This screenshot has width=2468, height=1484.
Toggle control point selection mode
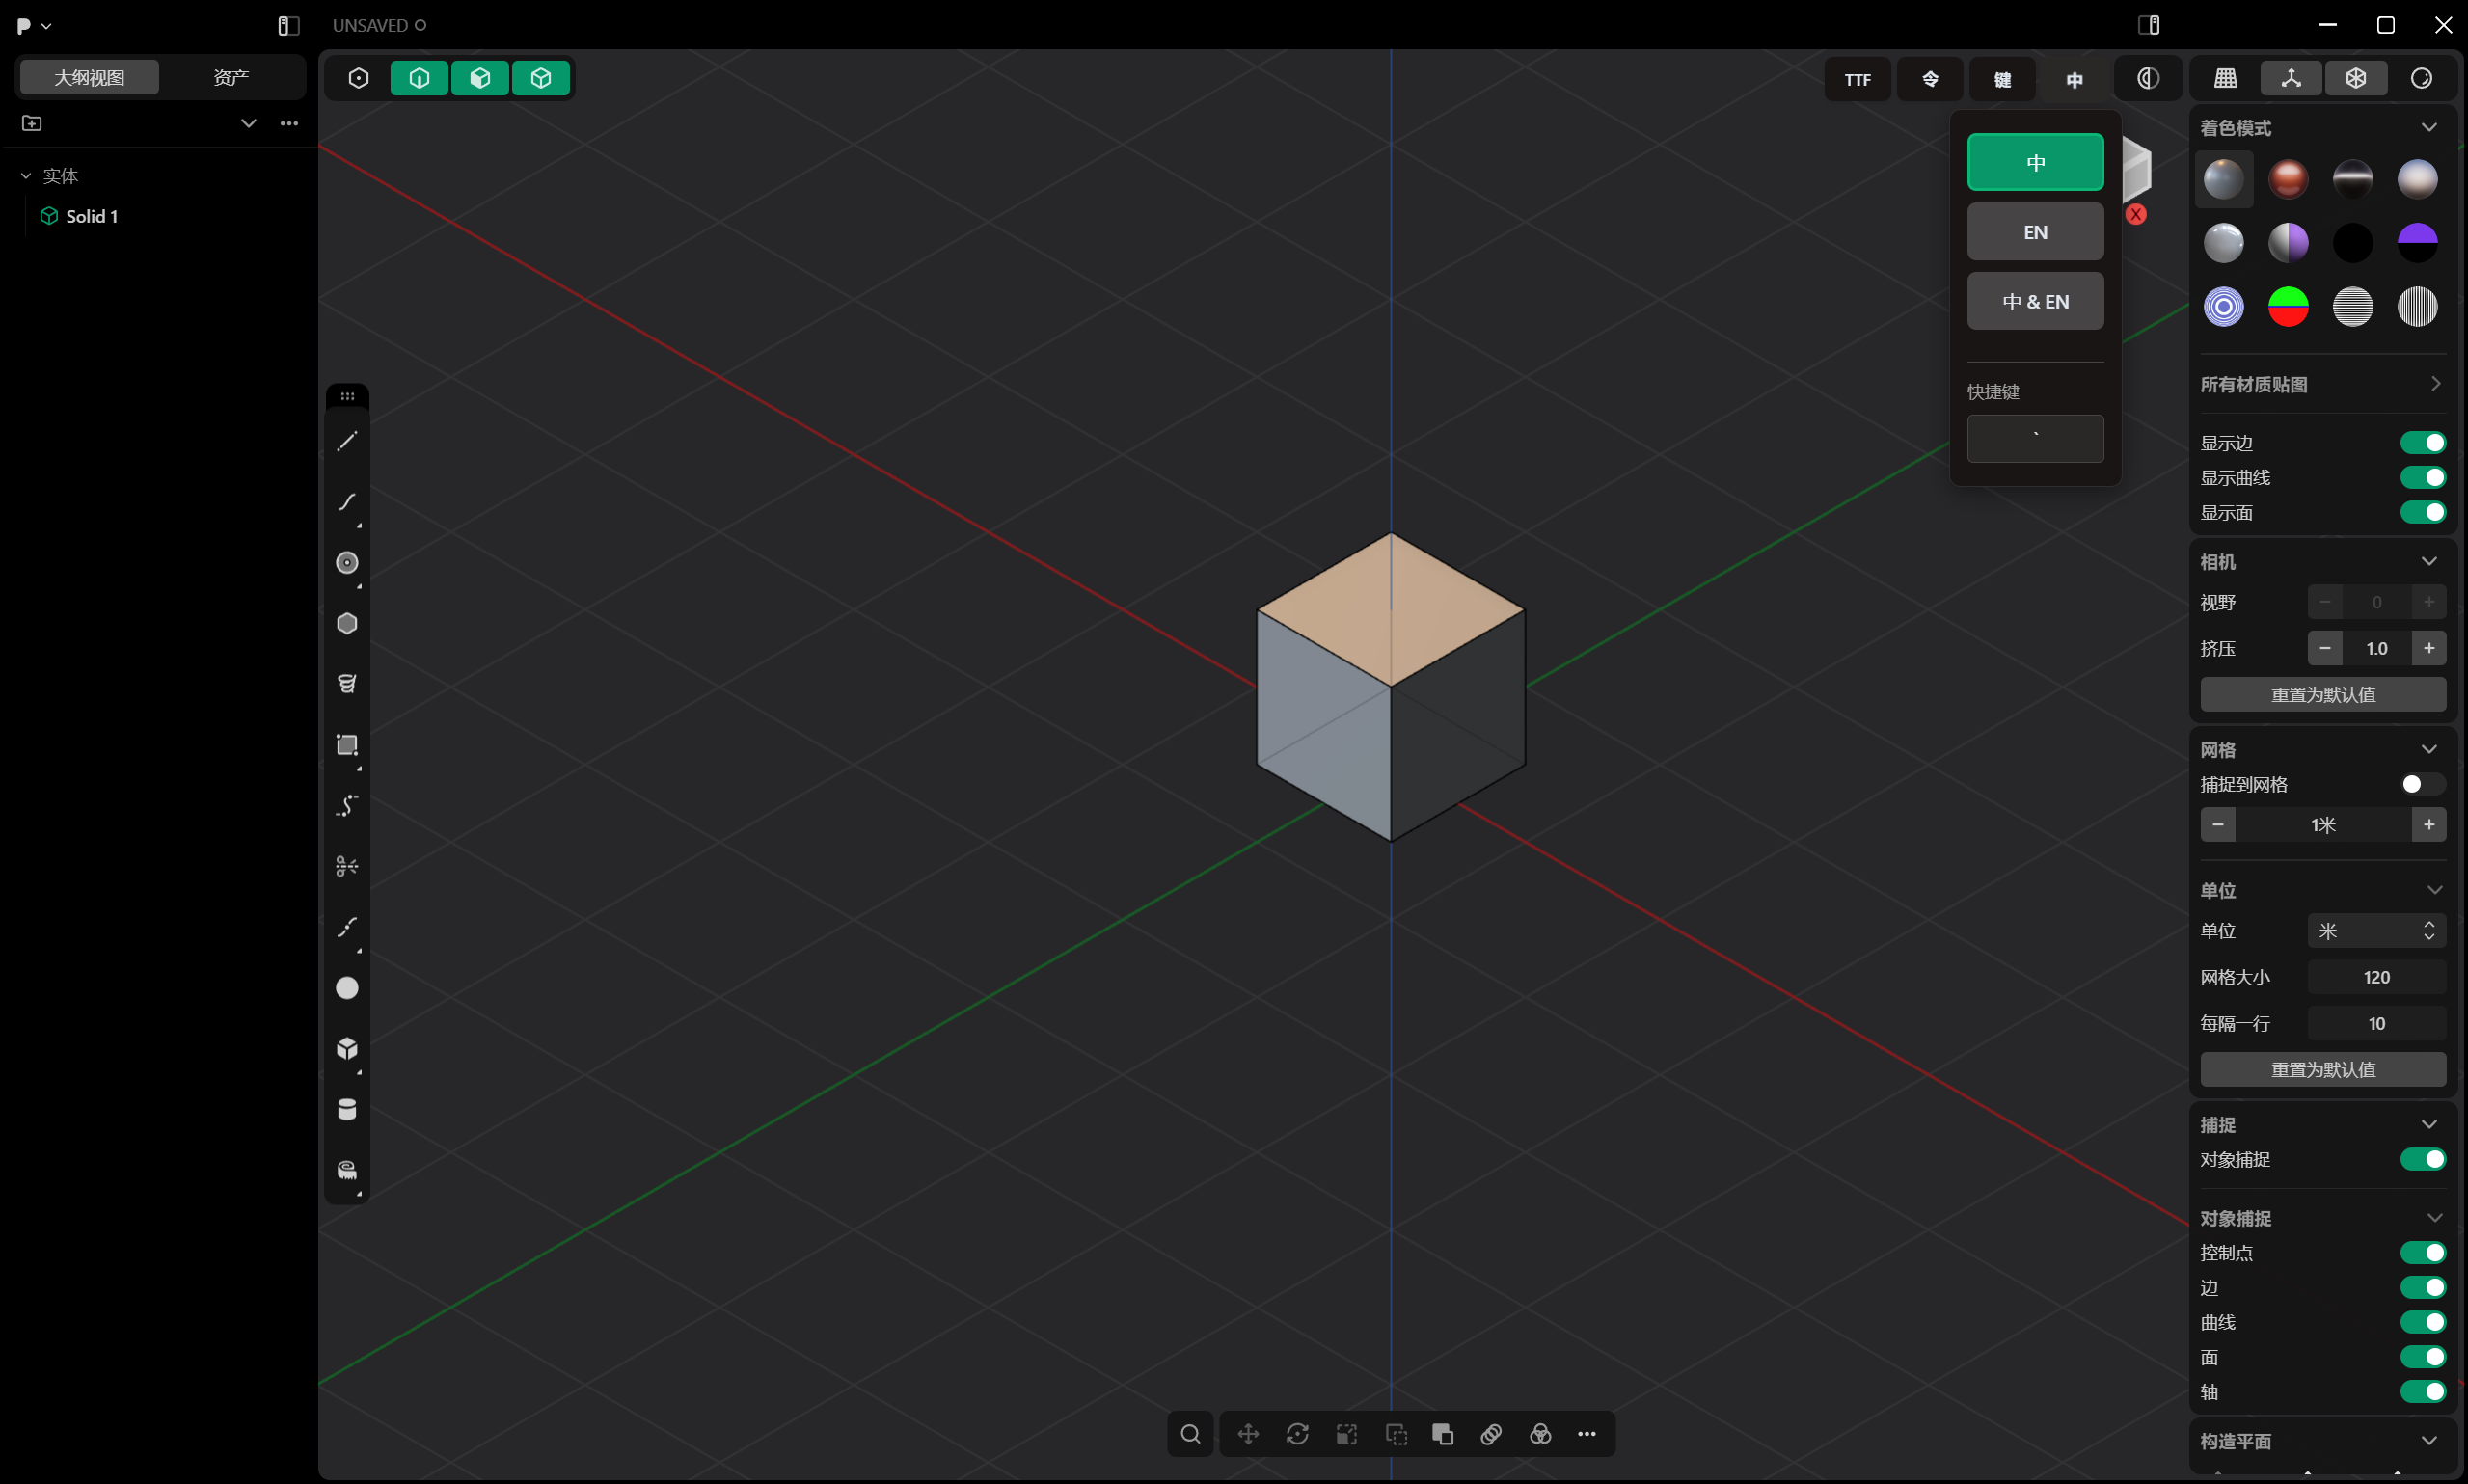click(359, 78)
